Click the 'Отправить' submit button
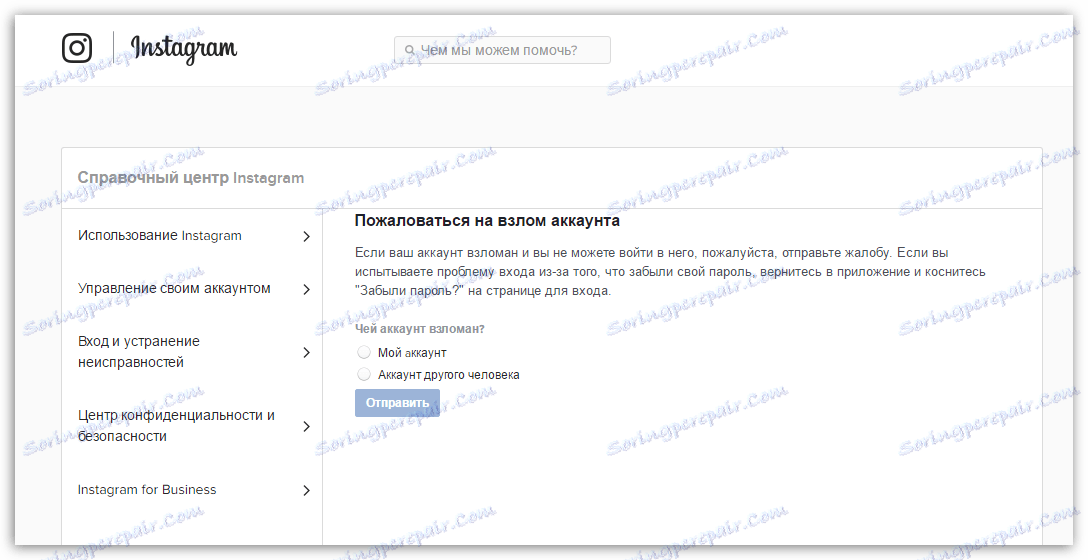Screen dimensions: 1088x560 398,402
